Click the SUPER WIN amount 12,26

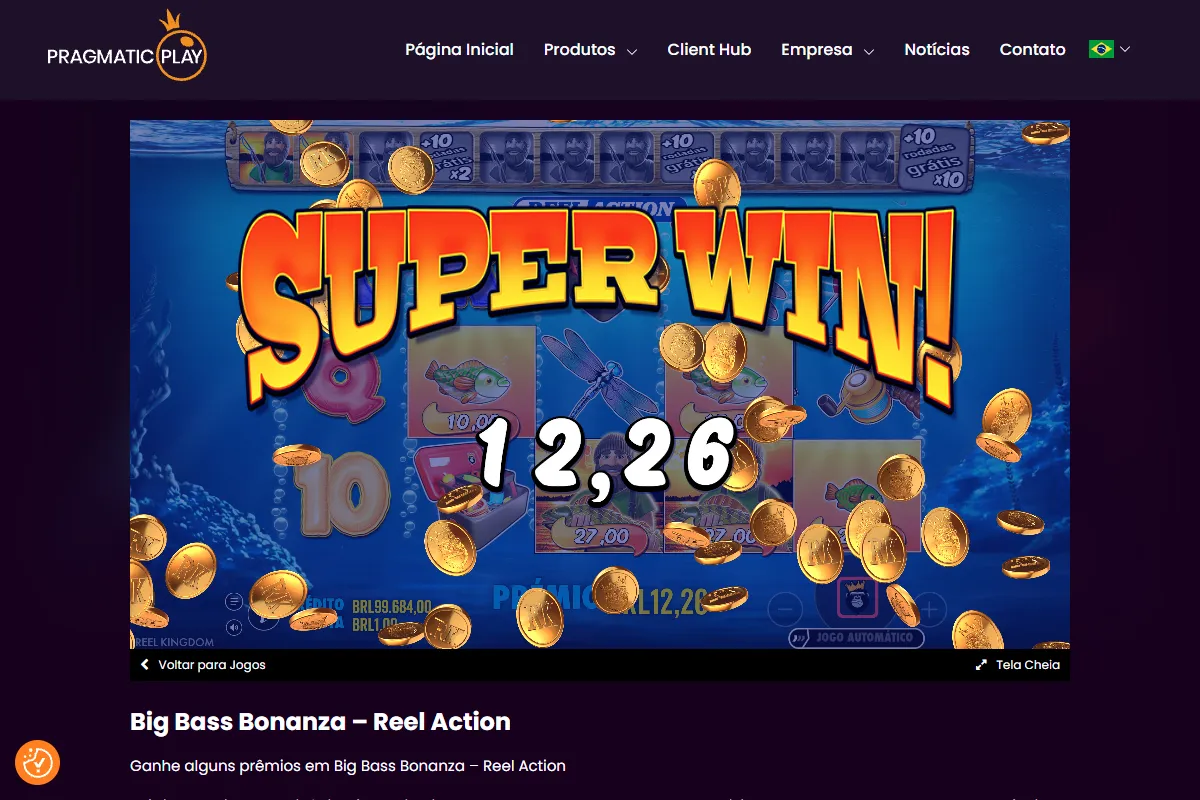coord(606,453)
